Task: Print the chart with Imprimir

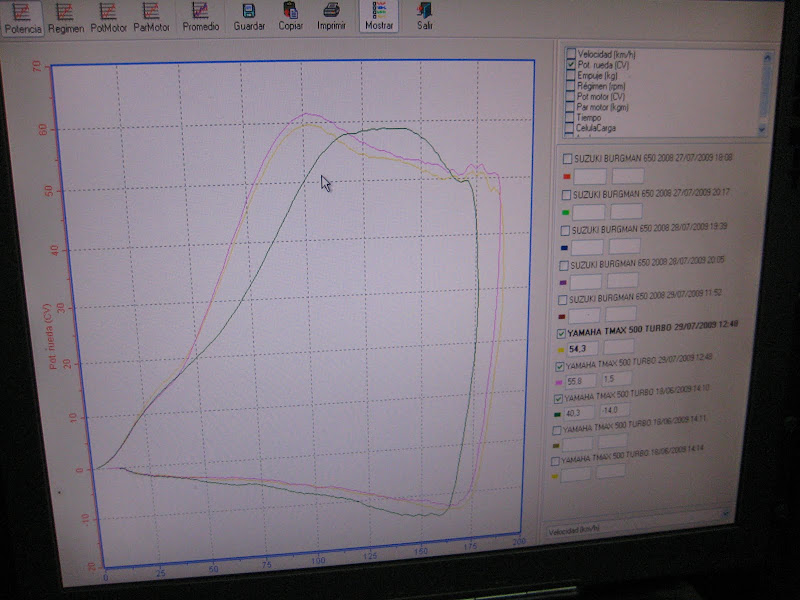Action: click(x=331, y=17)
